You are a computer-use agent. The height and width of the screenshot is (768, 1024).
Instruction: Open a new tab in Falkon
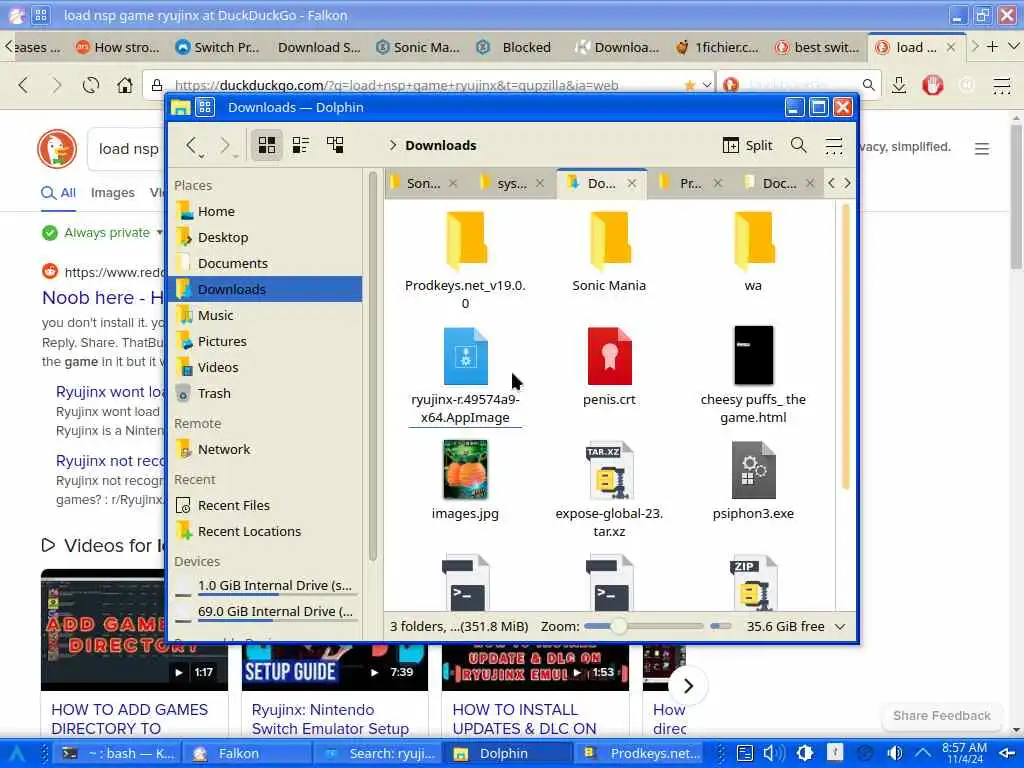click(993, 46)
